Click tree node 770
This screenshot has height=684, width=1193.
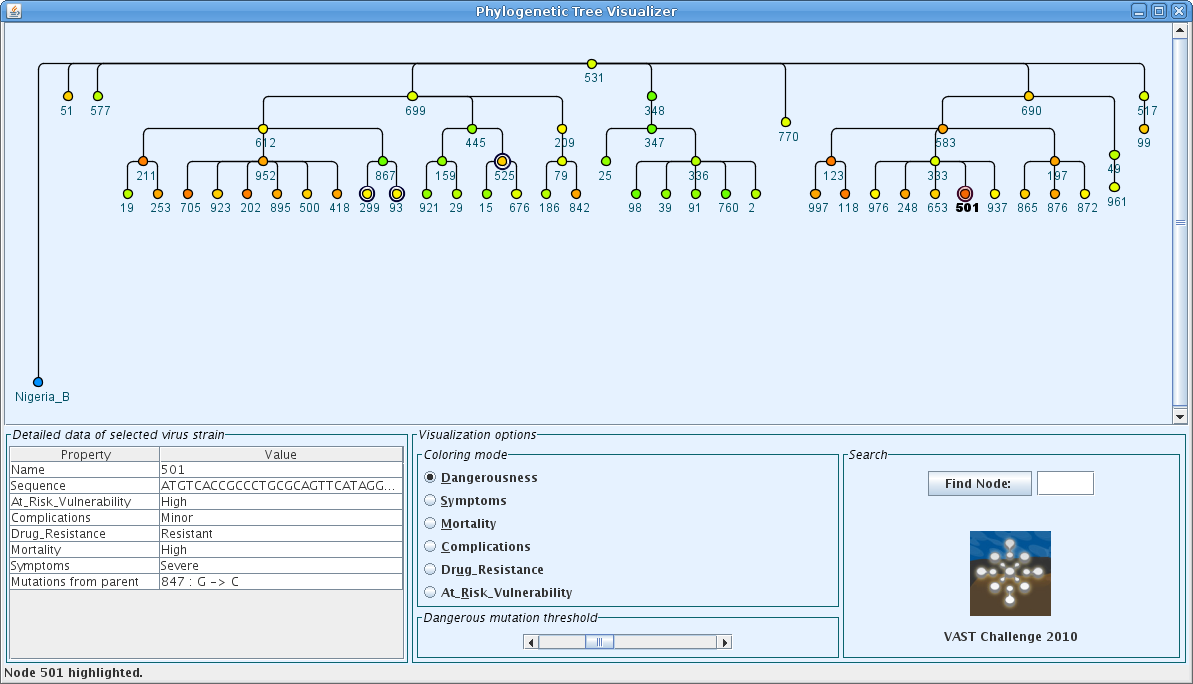tap(785, 122)
